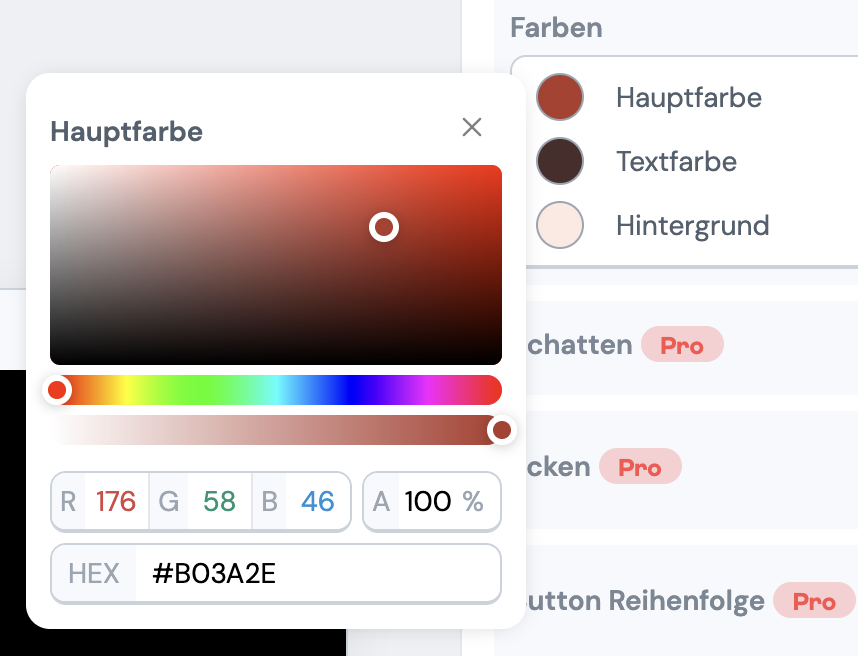Close the Hauptfarbe color picker
The height and width of the screenshot is (656, 858).
(471, 127)
